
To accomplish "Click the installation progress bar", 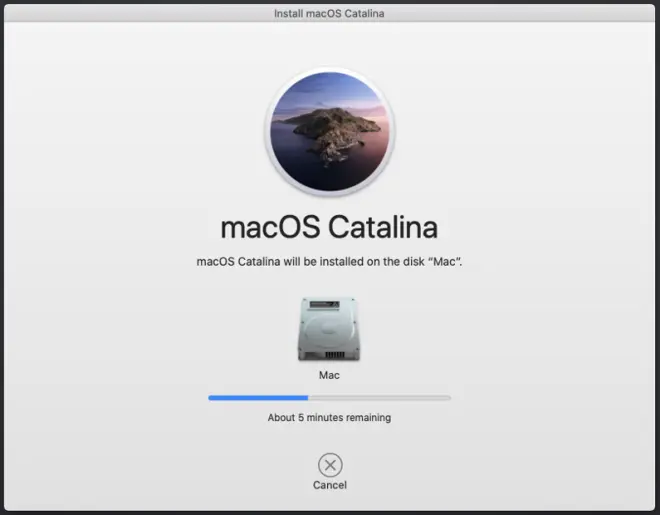I will click(330, 398).
